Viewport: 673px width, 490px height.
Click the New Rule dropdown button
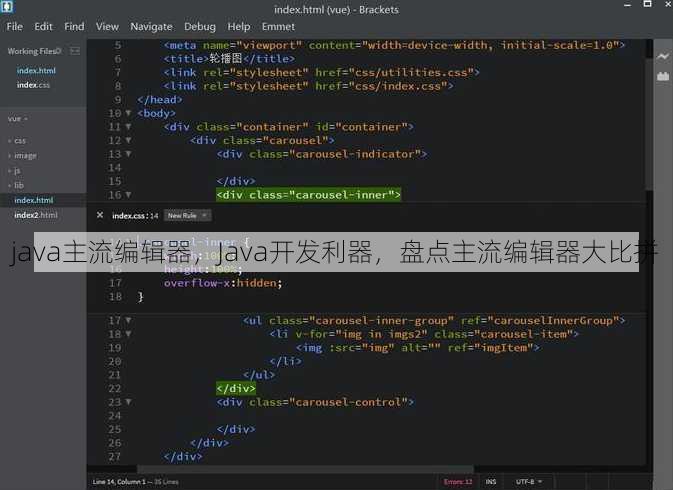click(x=187, y=215)
